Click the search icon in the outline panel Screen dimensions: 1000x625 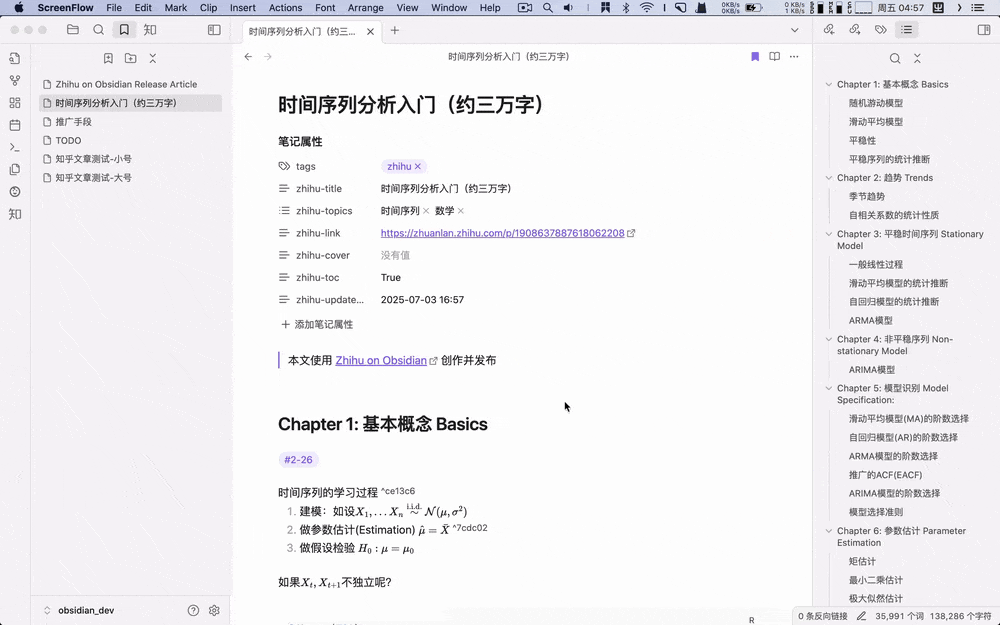click(x=897, y=58)
